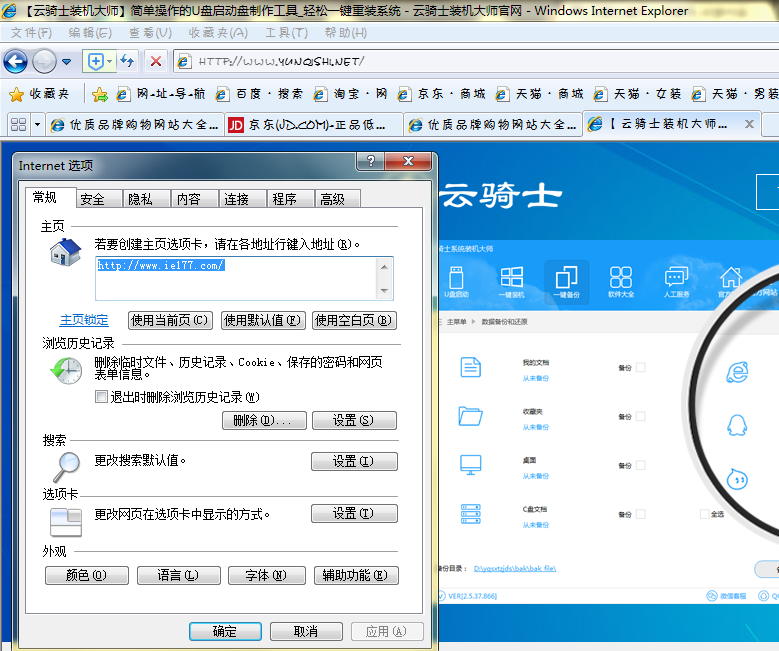Enable 退出时删除浏览历史记录 checkbox
Screen dimensions: 779x651
pyautogui.click(x=101, y=397)
